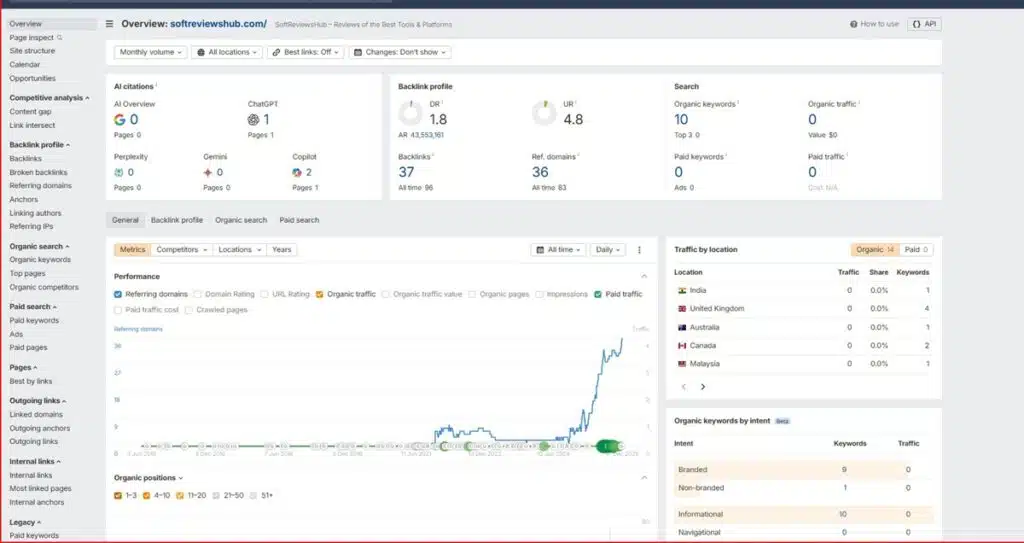The width and height of the screenshot is (1024, 543).
Task: Click the DR donut chart icon
Action: click(x=411, y=113)
